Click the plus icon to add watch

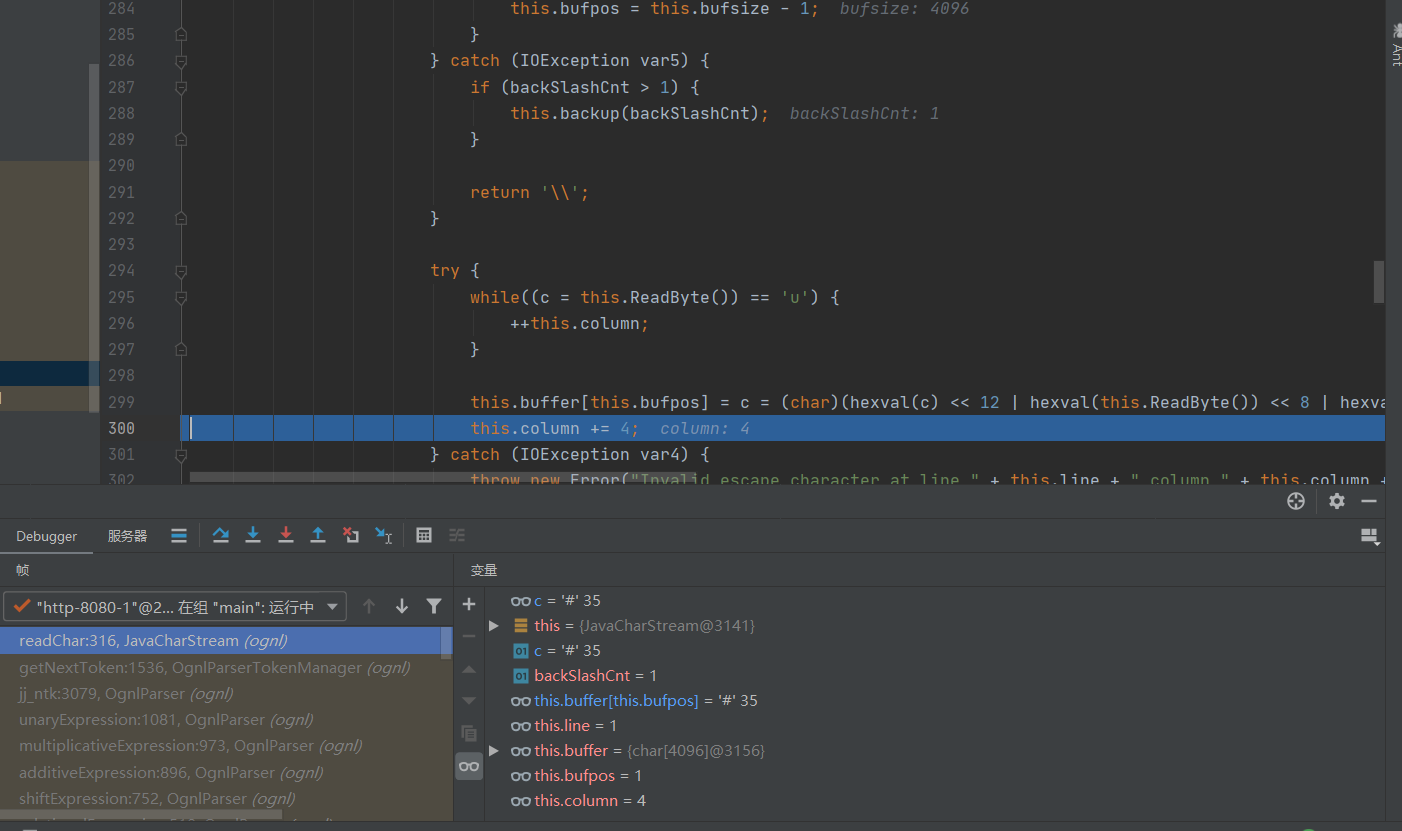click(469, 604)
